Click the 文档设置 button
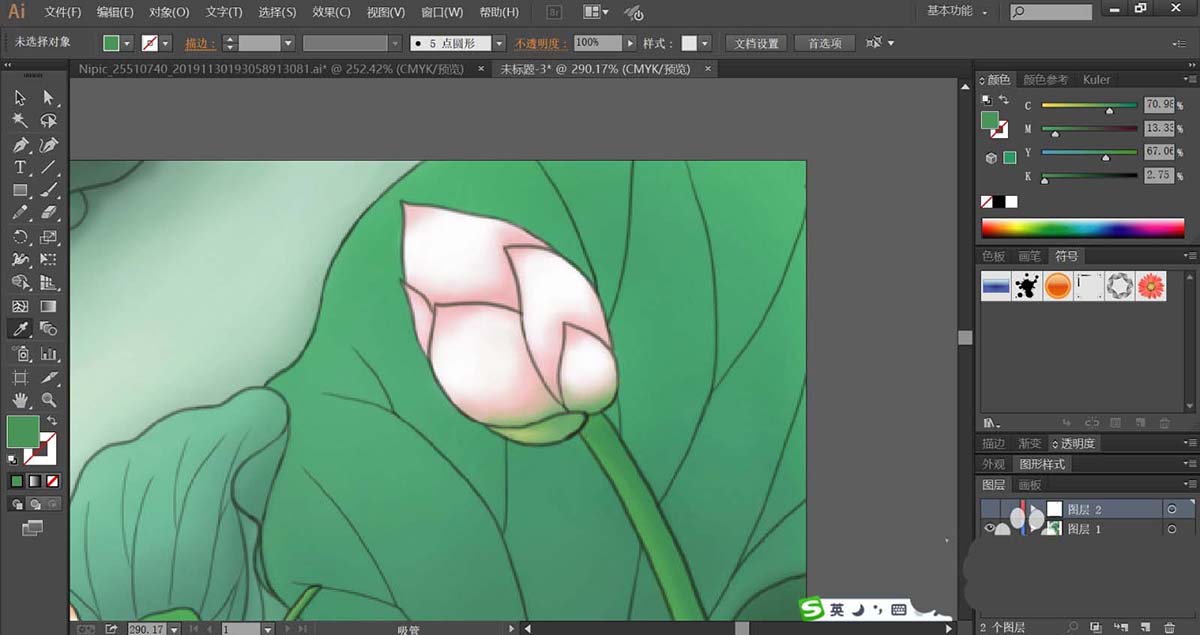 tap(755, 44)
